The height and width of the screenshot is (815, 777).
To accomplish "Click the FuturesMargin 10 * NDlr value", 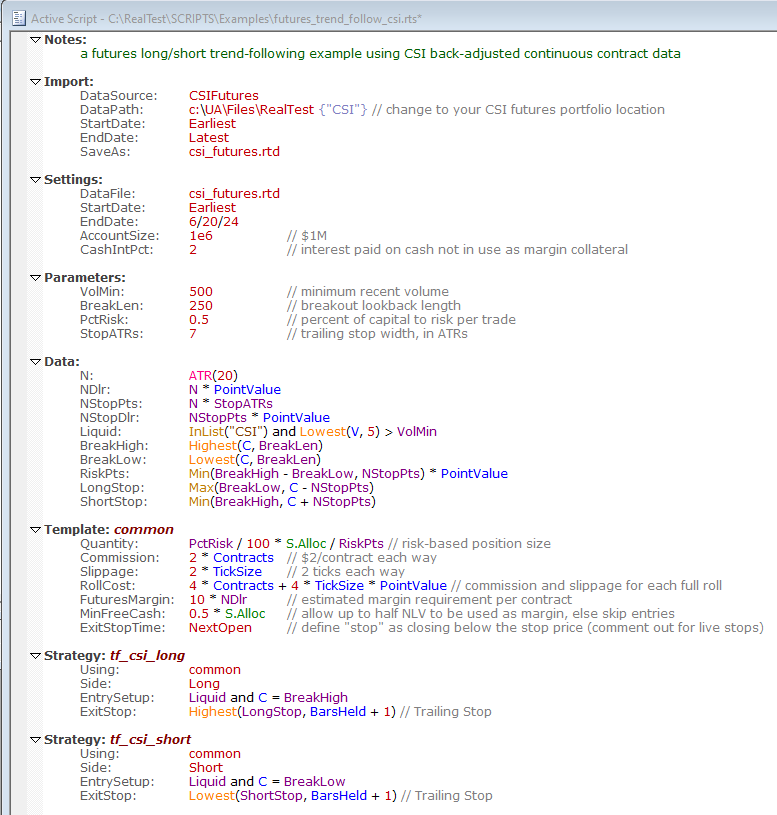I will click(218, 600).
